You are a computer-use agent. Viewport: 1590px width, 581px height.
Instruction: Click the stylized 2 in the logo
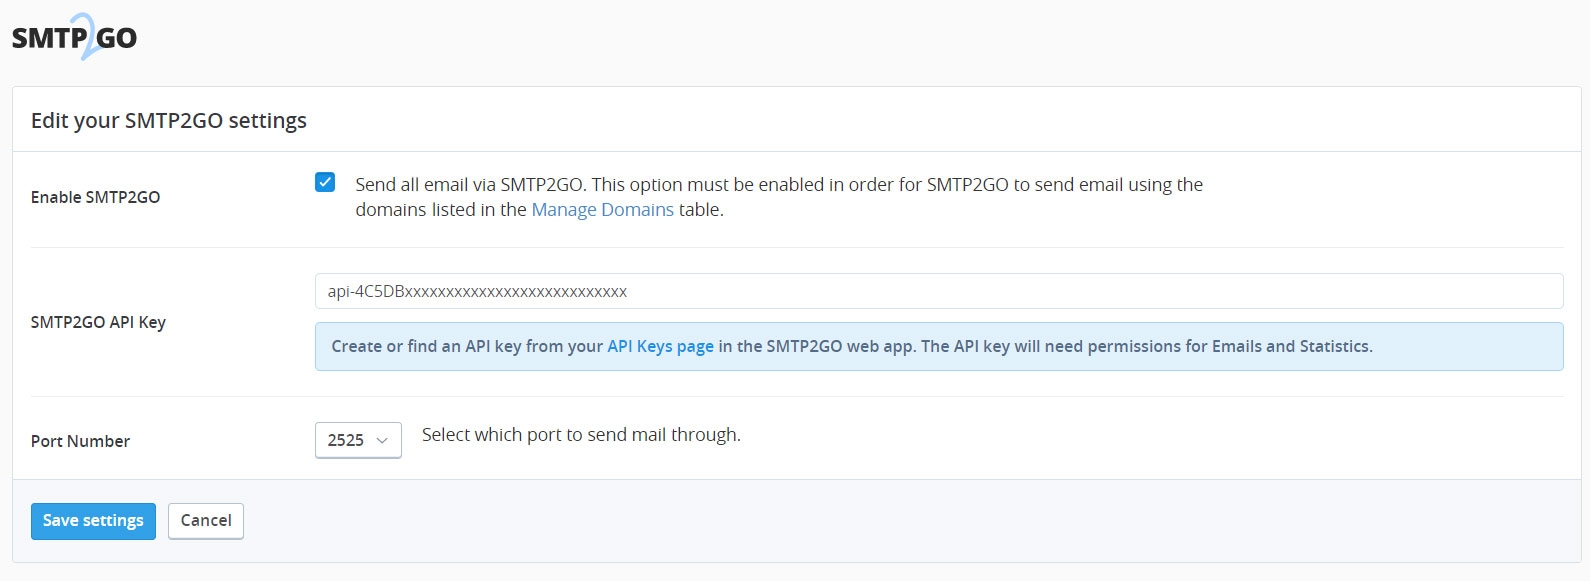click(x=86, y=37)
